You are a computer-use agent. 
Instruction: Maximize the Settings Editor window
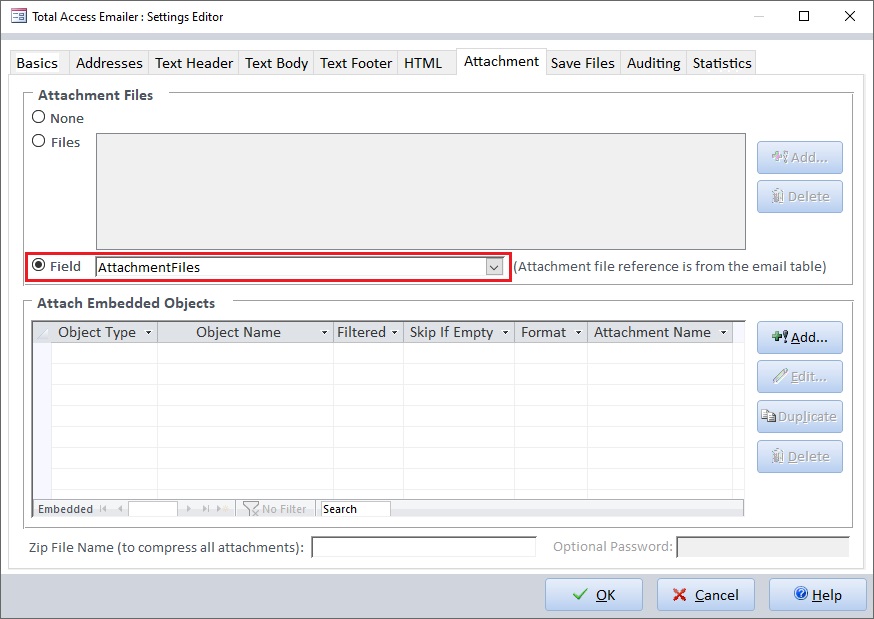coord(804,16)
